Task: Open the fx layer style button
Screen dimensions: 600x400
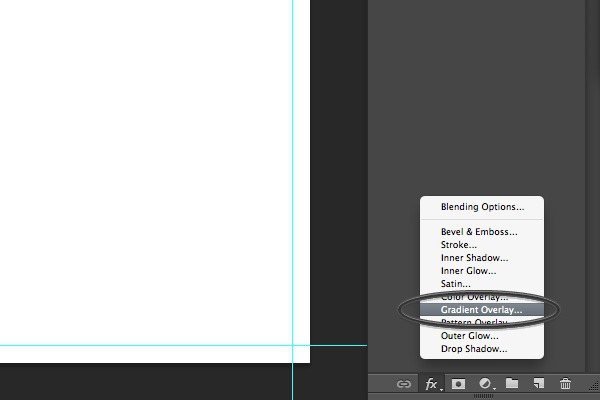Action: pos(432,384)
